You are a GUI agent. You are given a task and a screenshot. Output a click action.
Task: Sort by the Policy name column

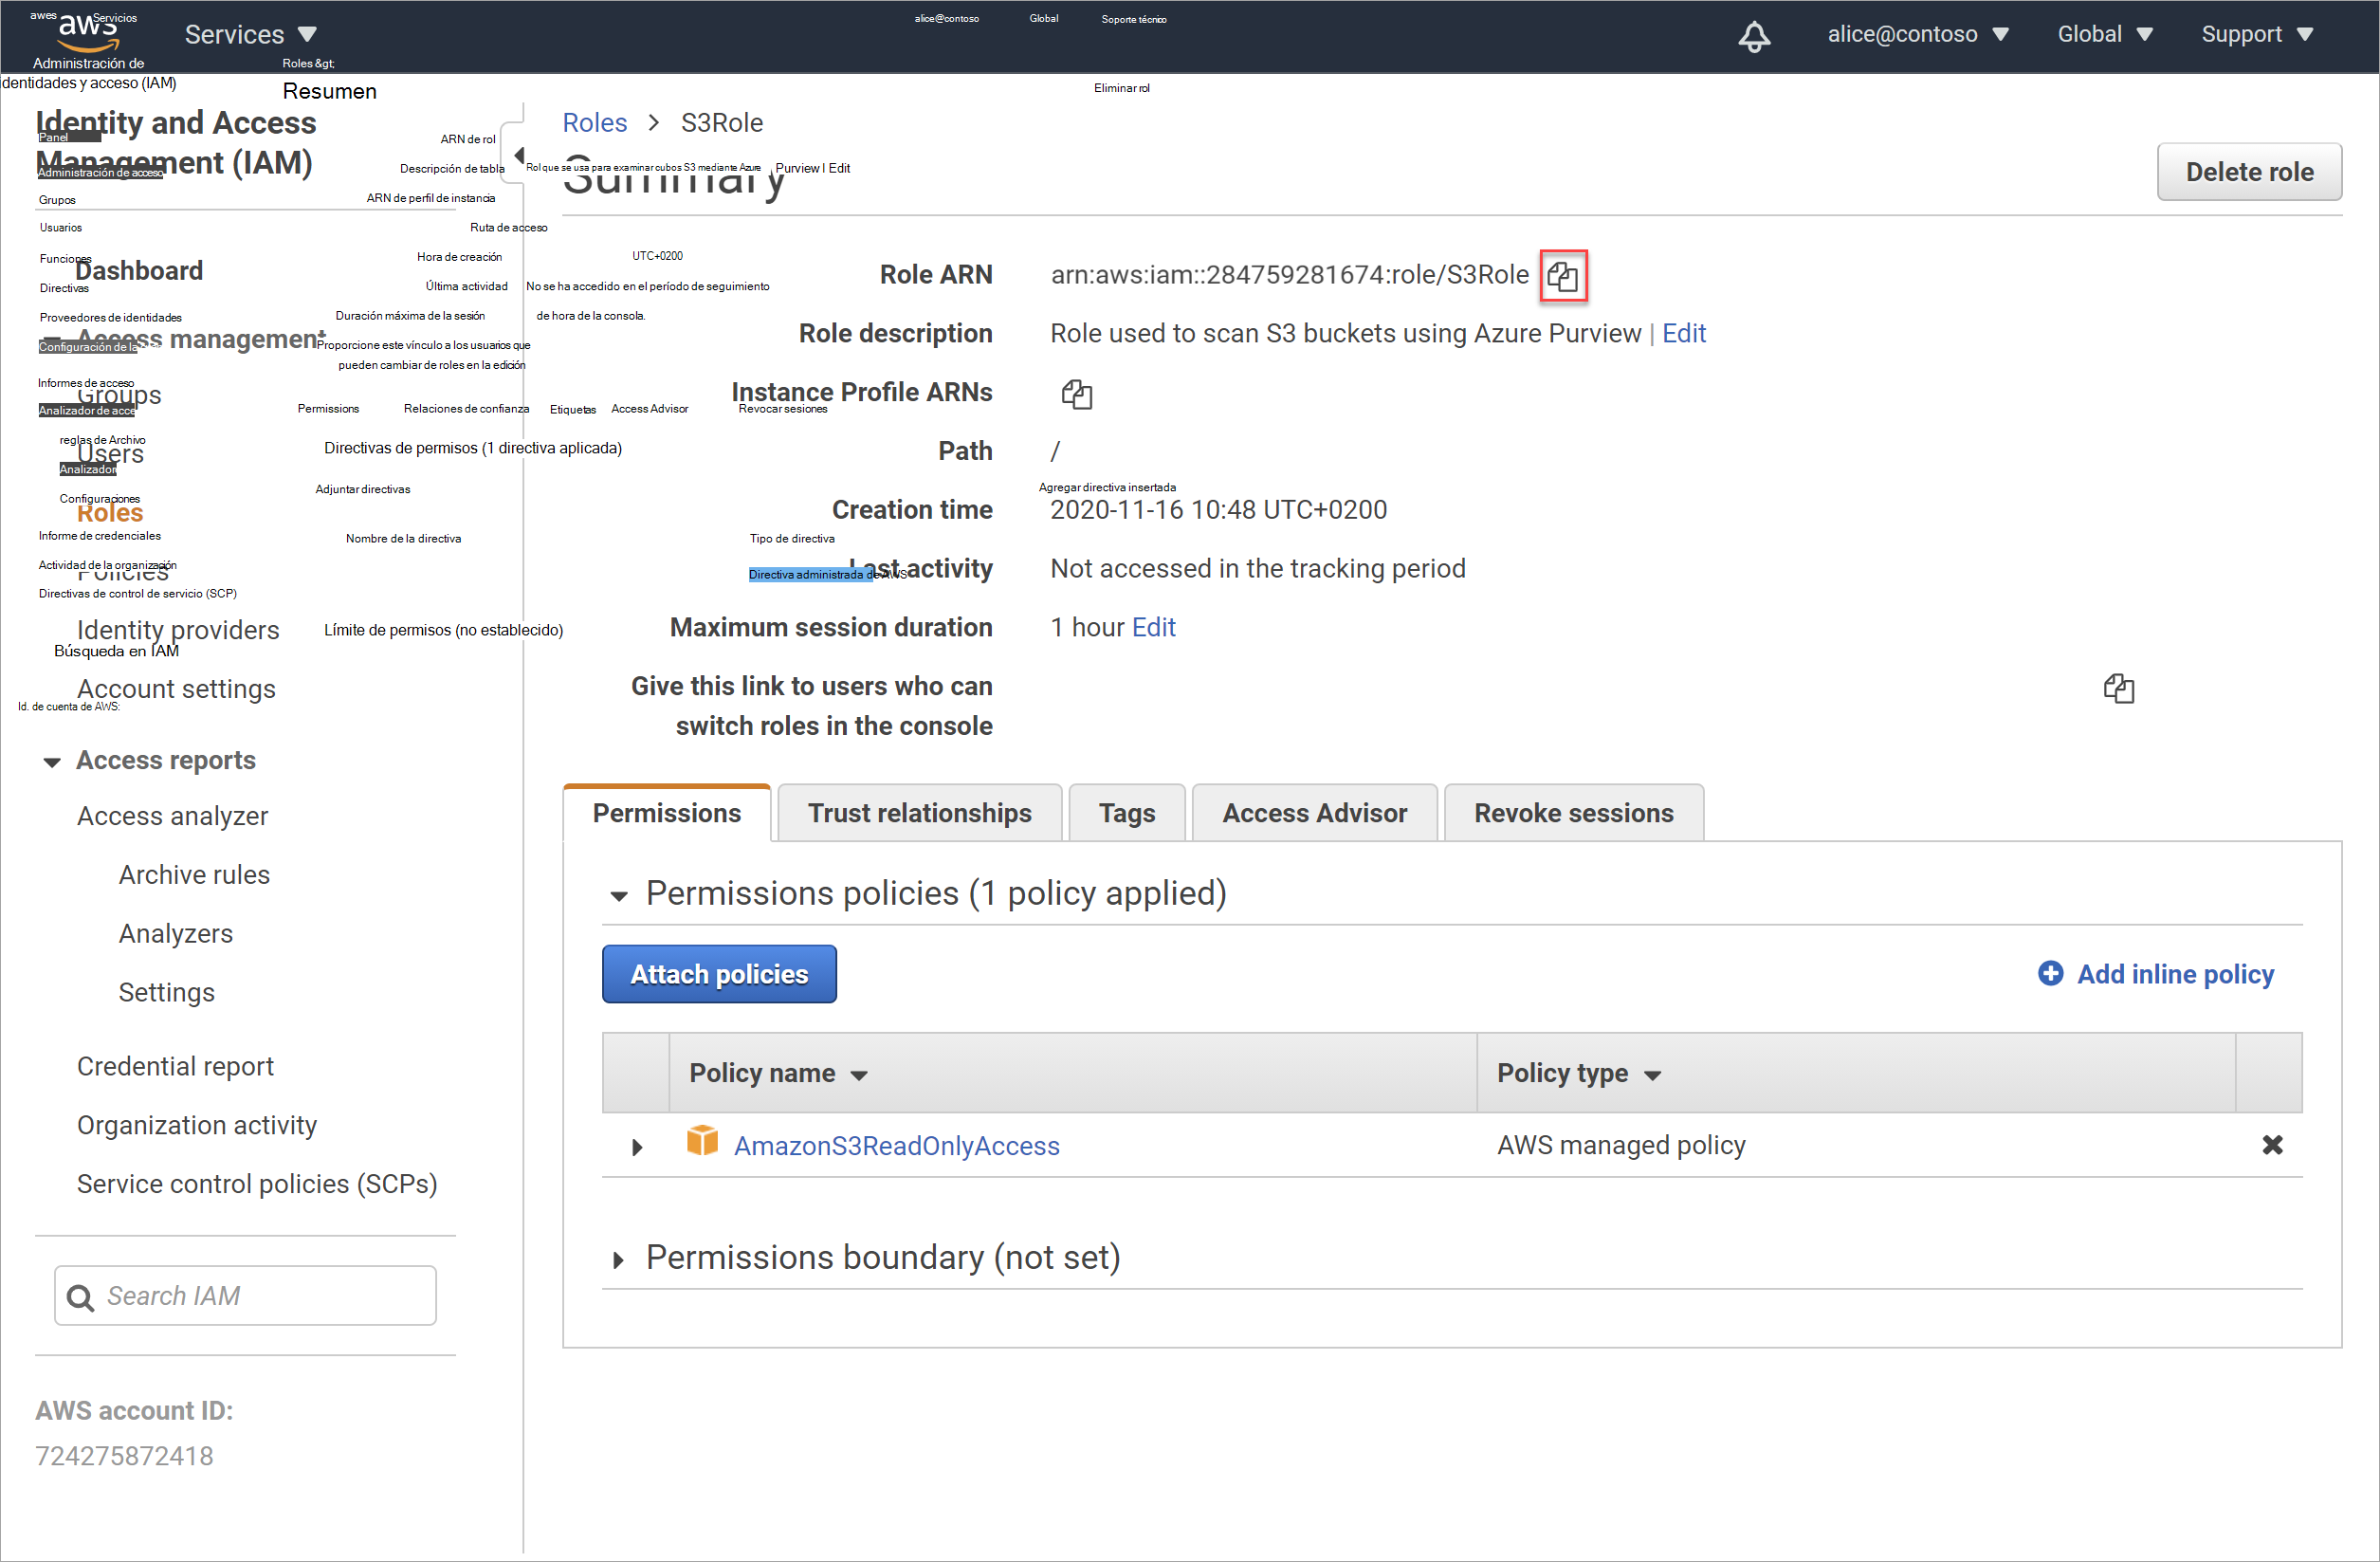point(778,1073)
